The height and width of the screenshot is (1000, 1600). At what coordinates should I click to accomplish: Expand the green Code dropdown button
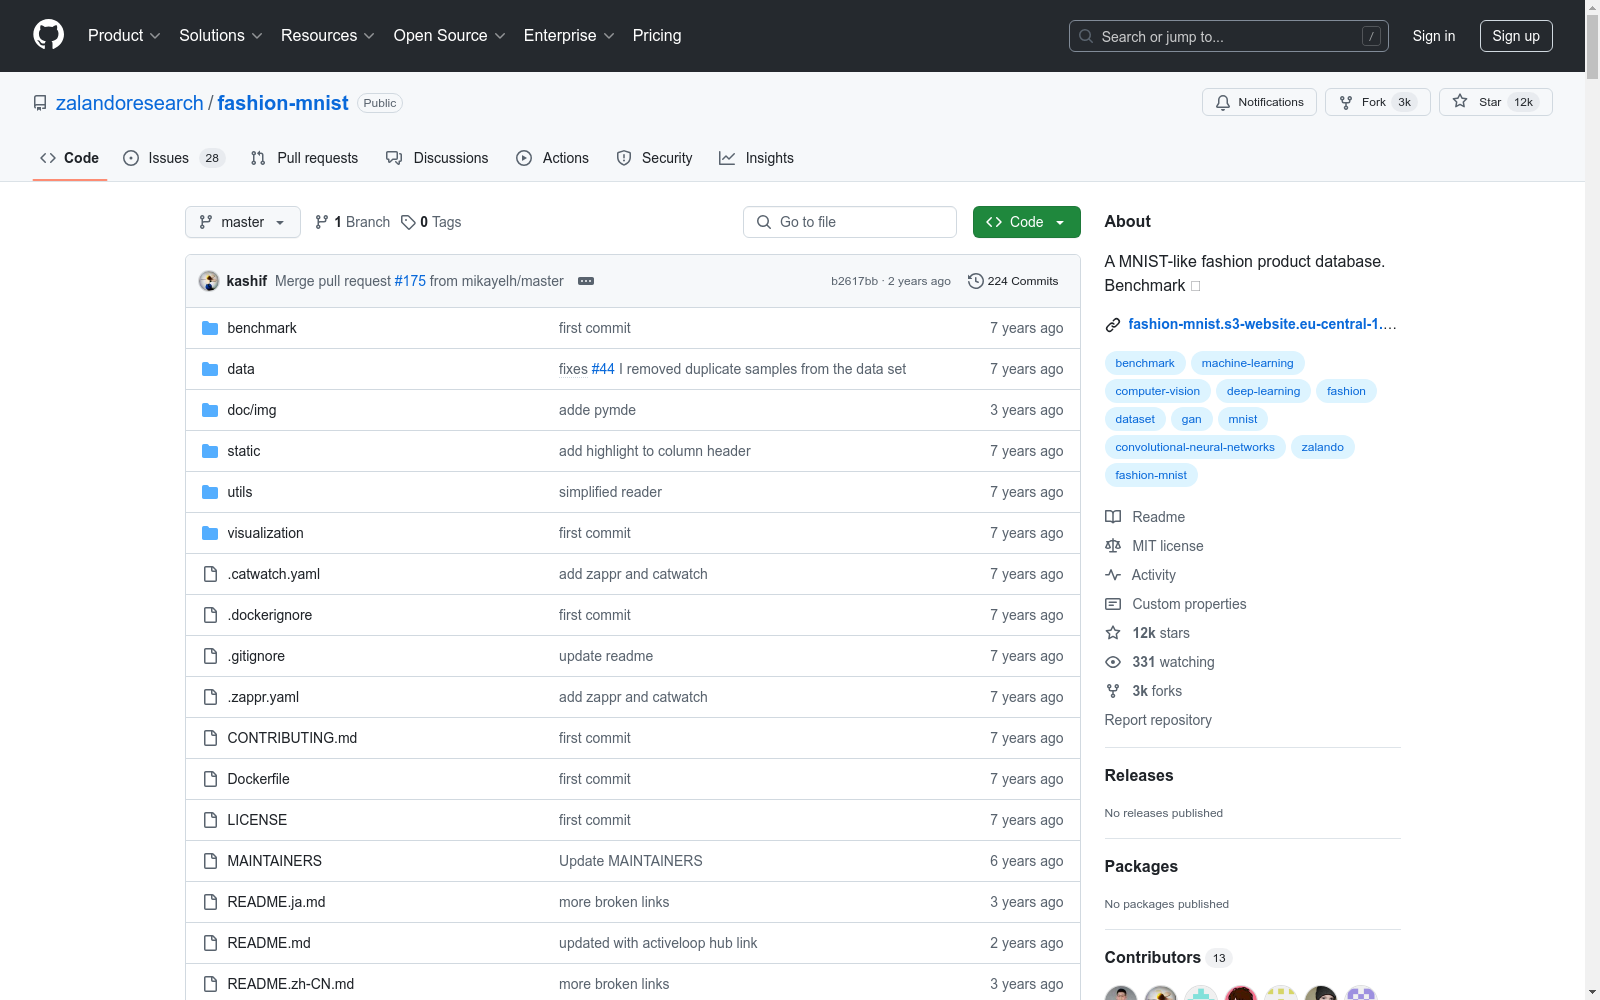(x=1026, y=222)
